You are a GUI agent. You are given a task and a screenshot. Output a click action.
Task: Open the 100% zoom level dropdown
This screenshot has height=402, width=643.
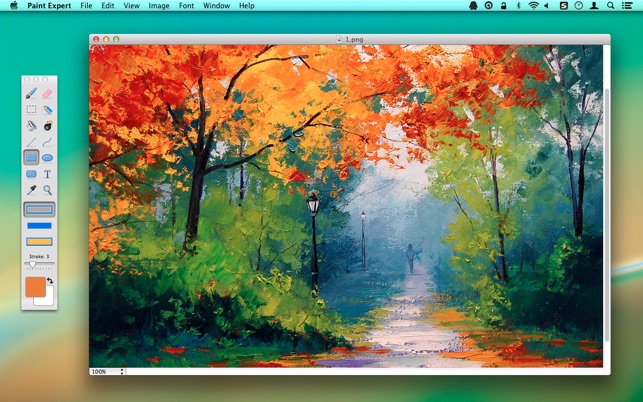(107, 371)
